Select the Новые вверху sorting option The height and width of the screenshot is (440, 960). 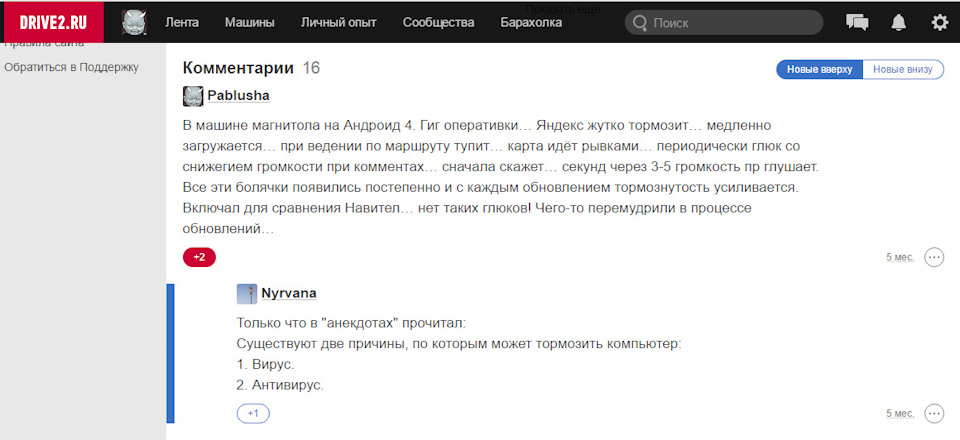click(x=819, y=69)
